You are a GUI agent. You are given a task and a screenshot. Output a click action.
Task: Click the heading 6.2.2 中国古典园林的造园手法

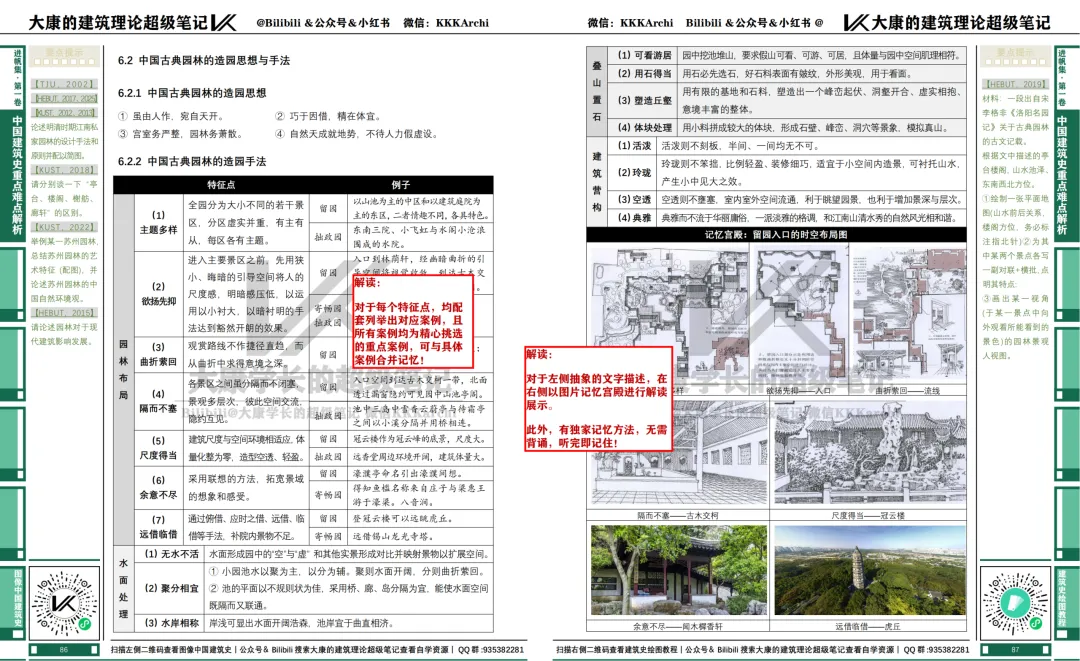191,162
